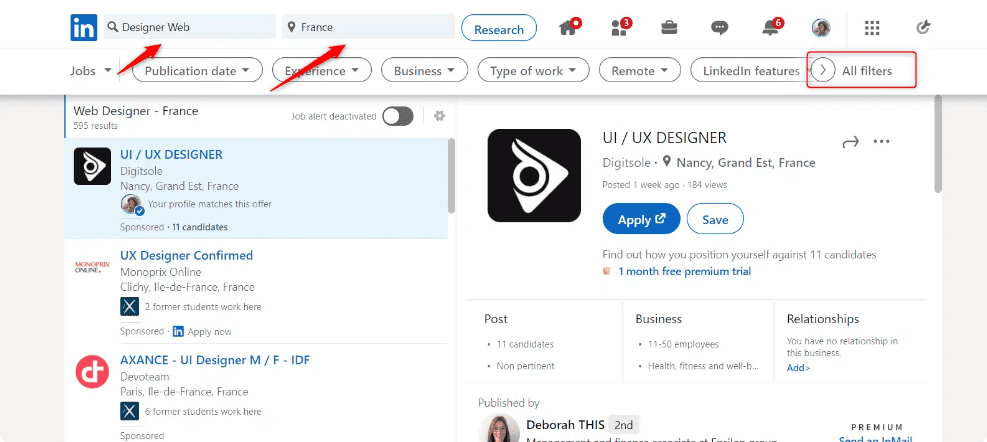987x442 pixels.
Task: Click the Add> relationships link
Action: [x=798, y=368]
